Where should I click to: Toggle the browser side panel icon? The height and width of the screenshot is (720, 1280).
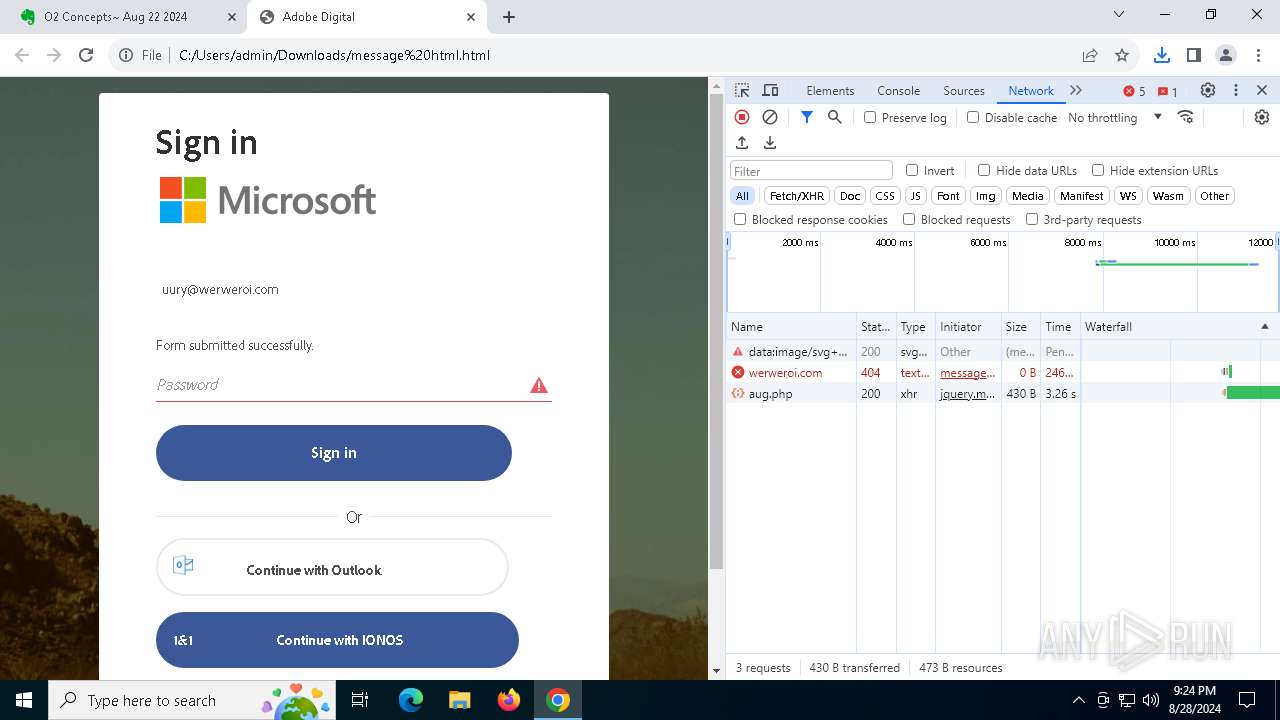pos(1193,55)
